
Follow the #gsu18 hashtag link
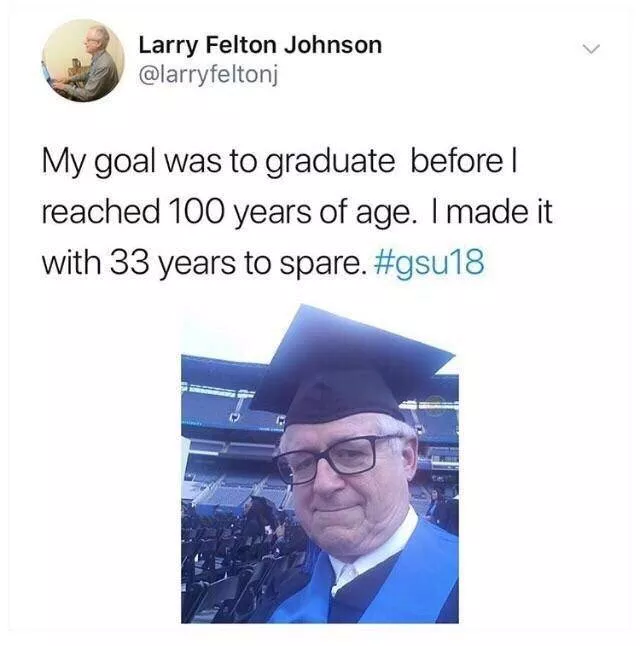pyautogui.click(x=429, y=262)
